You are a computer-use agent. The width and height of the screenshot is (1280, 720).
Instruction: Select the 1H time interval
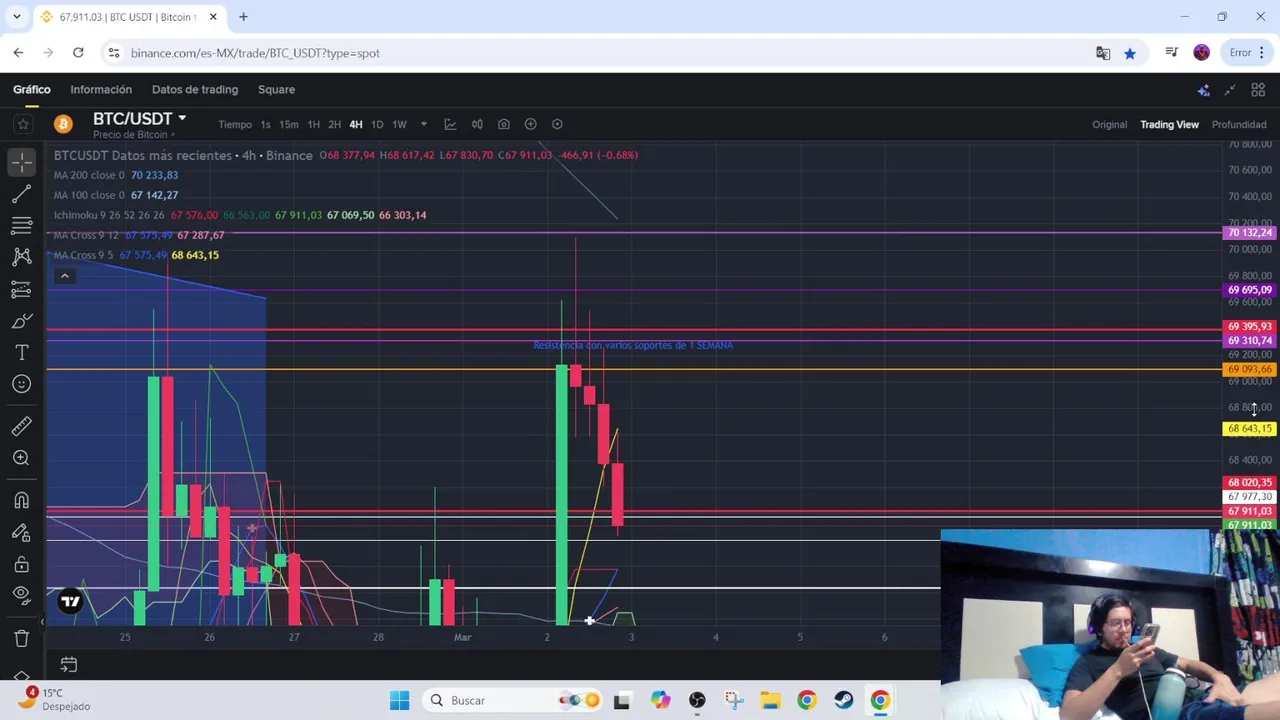pyautogui.click(x=313, y=125)
